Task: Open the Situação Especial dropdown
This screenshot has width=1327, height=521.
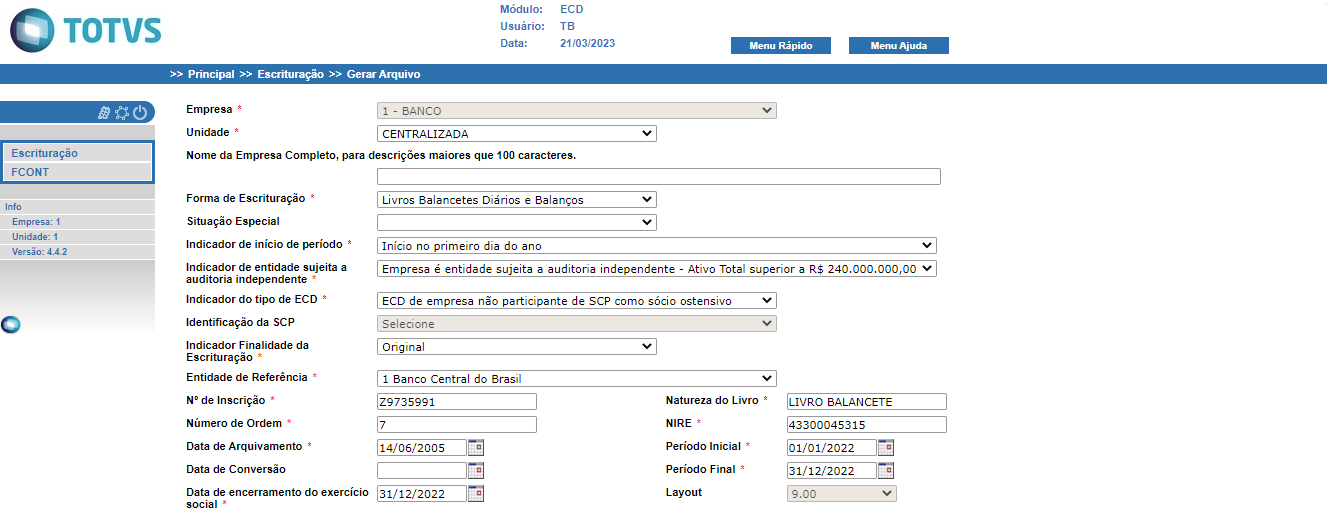Action: pos(517,222)
